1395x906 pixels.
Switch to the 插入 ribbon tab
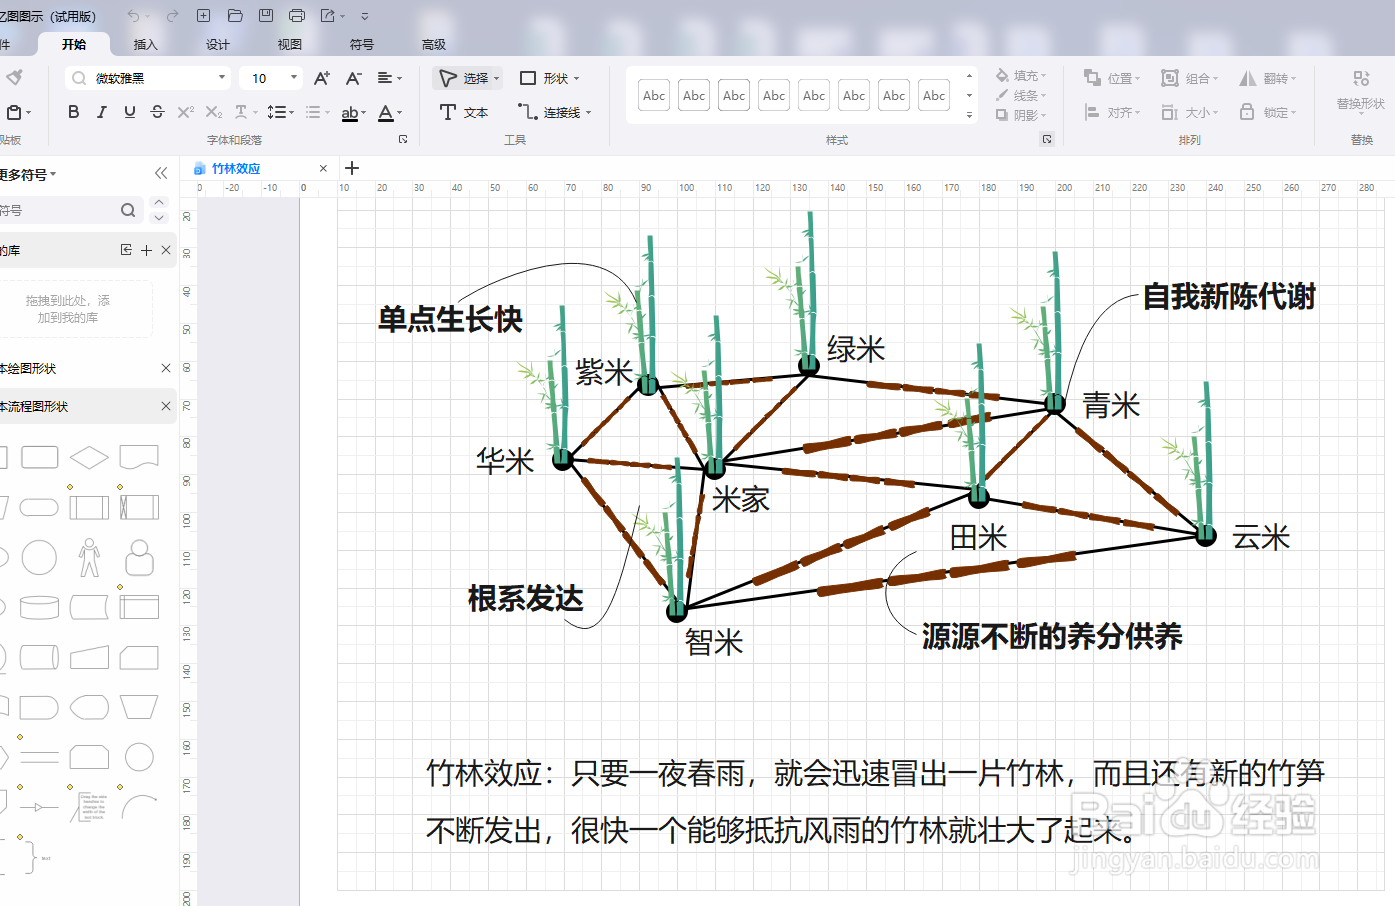click(x=143, y=44)
